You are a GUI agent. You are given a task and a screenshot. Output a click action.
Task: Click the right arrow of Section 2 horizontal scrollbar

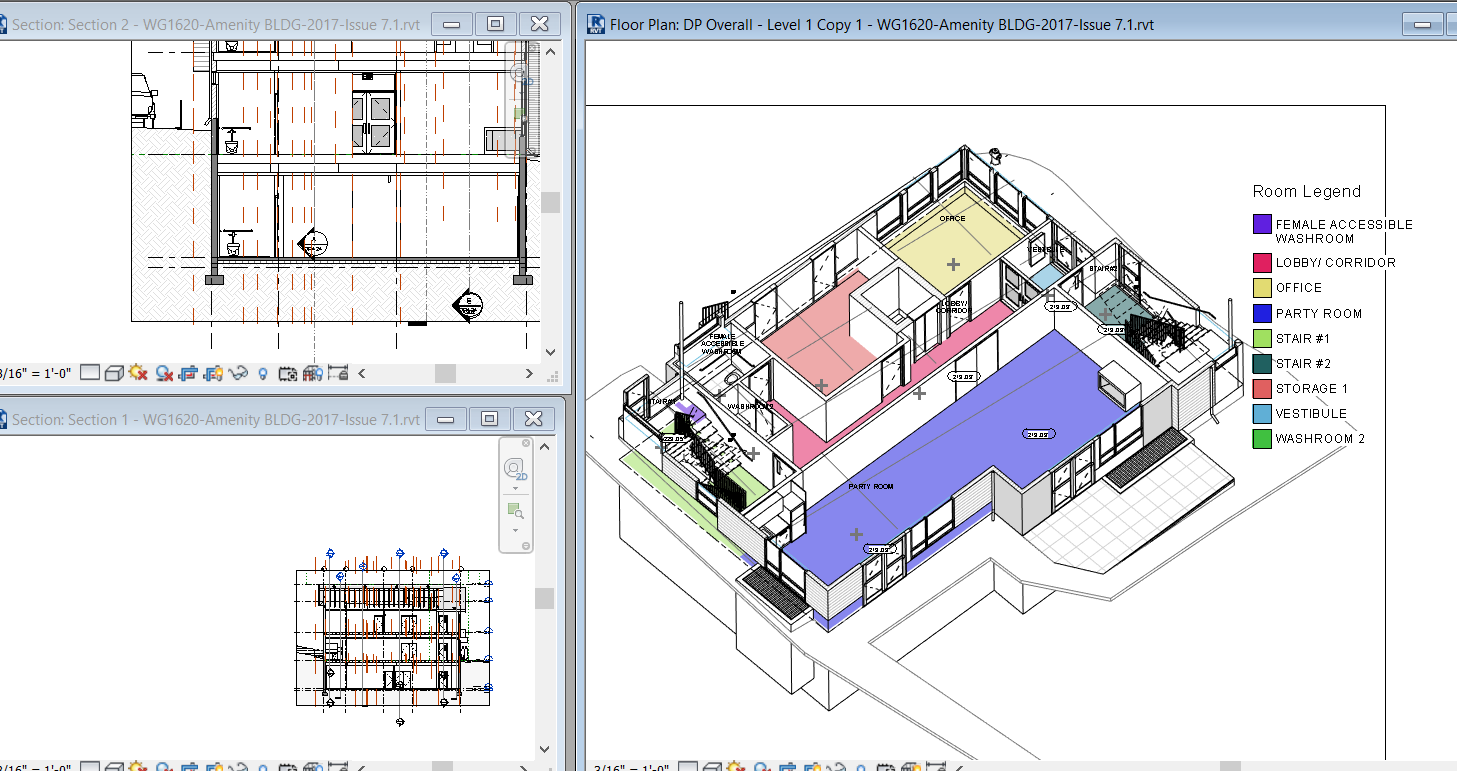(x=528, y=372)
